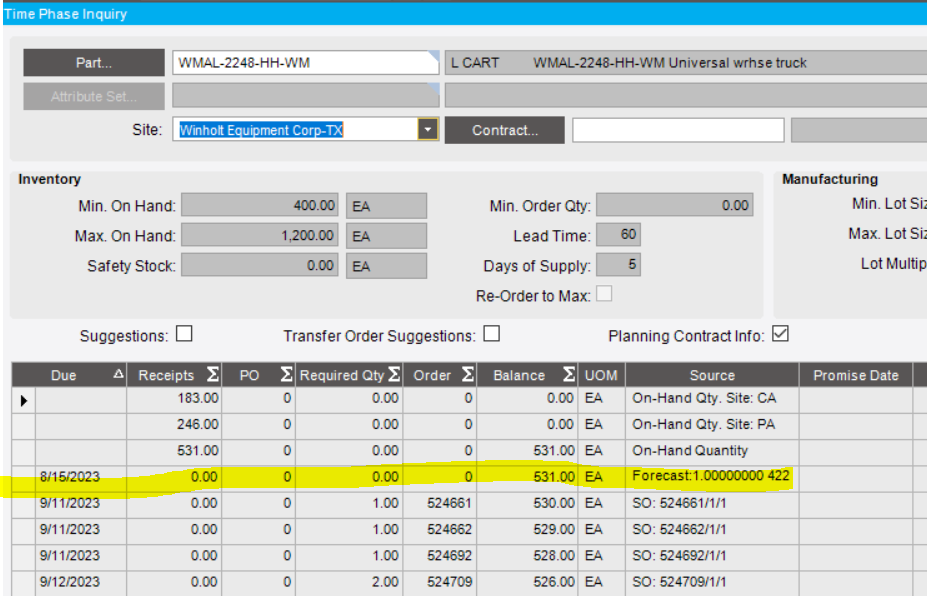Click the PO column sigma icon
Viewport: 928px width, 597px height.
[286, 375]
